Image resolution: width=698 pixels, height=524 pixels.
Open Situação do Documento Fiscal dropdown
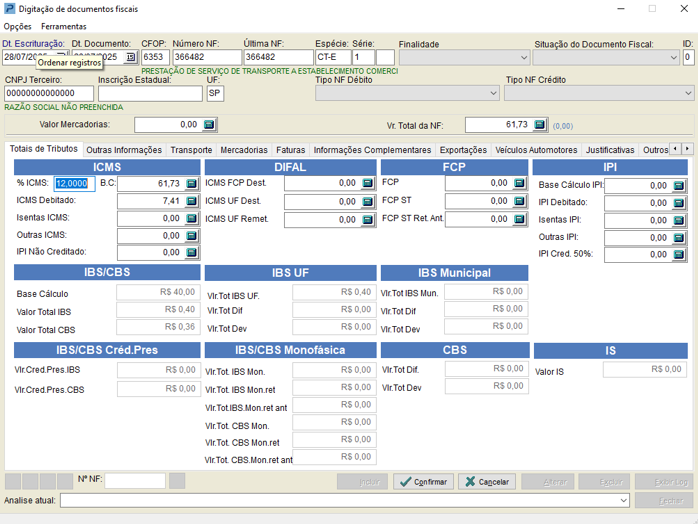click(x=672, y=58)
